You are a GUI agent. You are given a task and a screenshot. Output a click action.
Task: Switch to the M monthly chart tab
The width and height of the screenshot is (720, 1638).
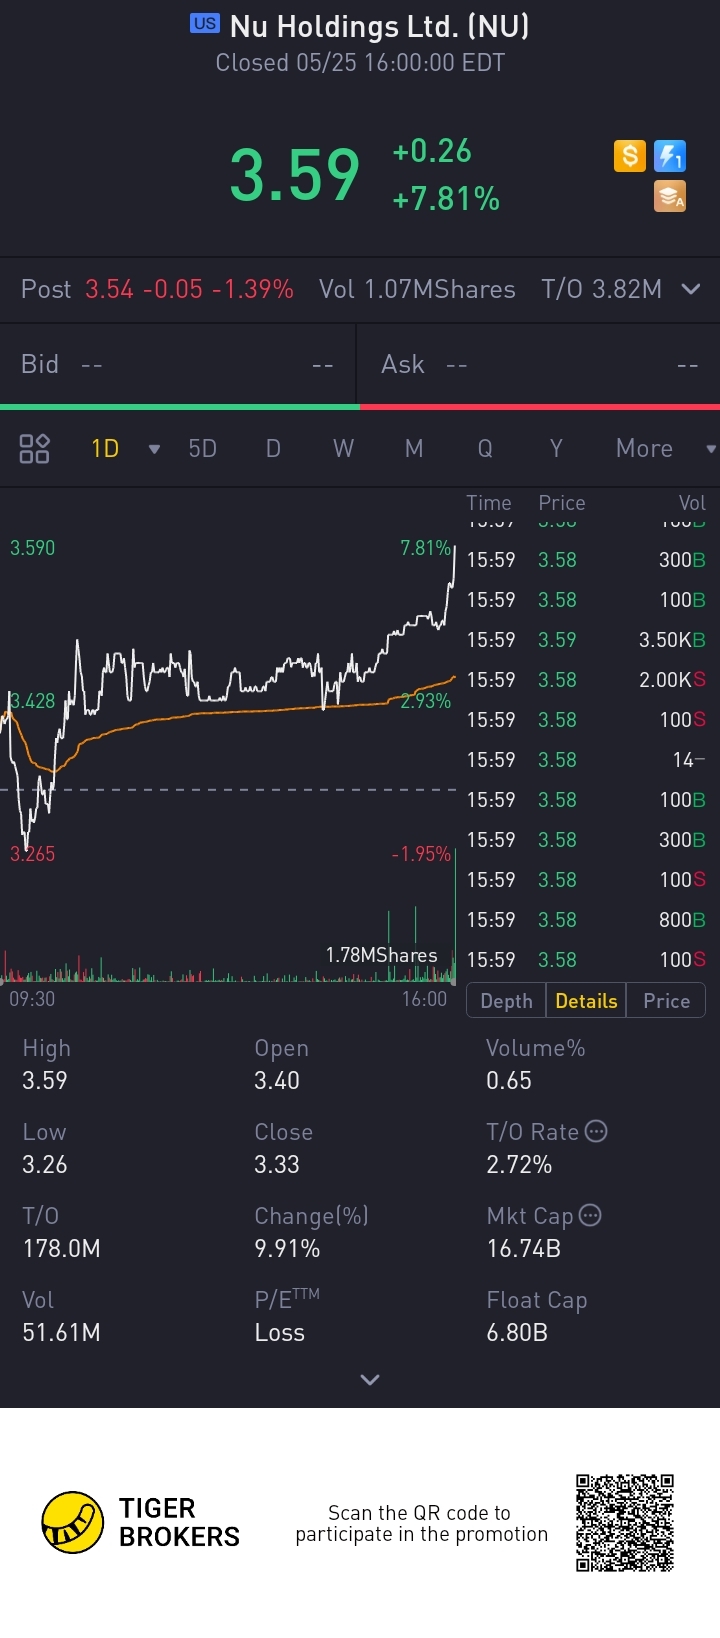(414, 448)
